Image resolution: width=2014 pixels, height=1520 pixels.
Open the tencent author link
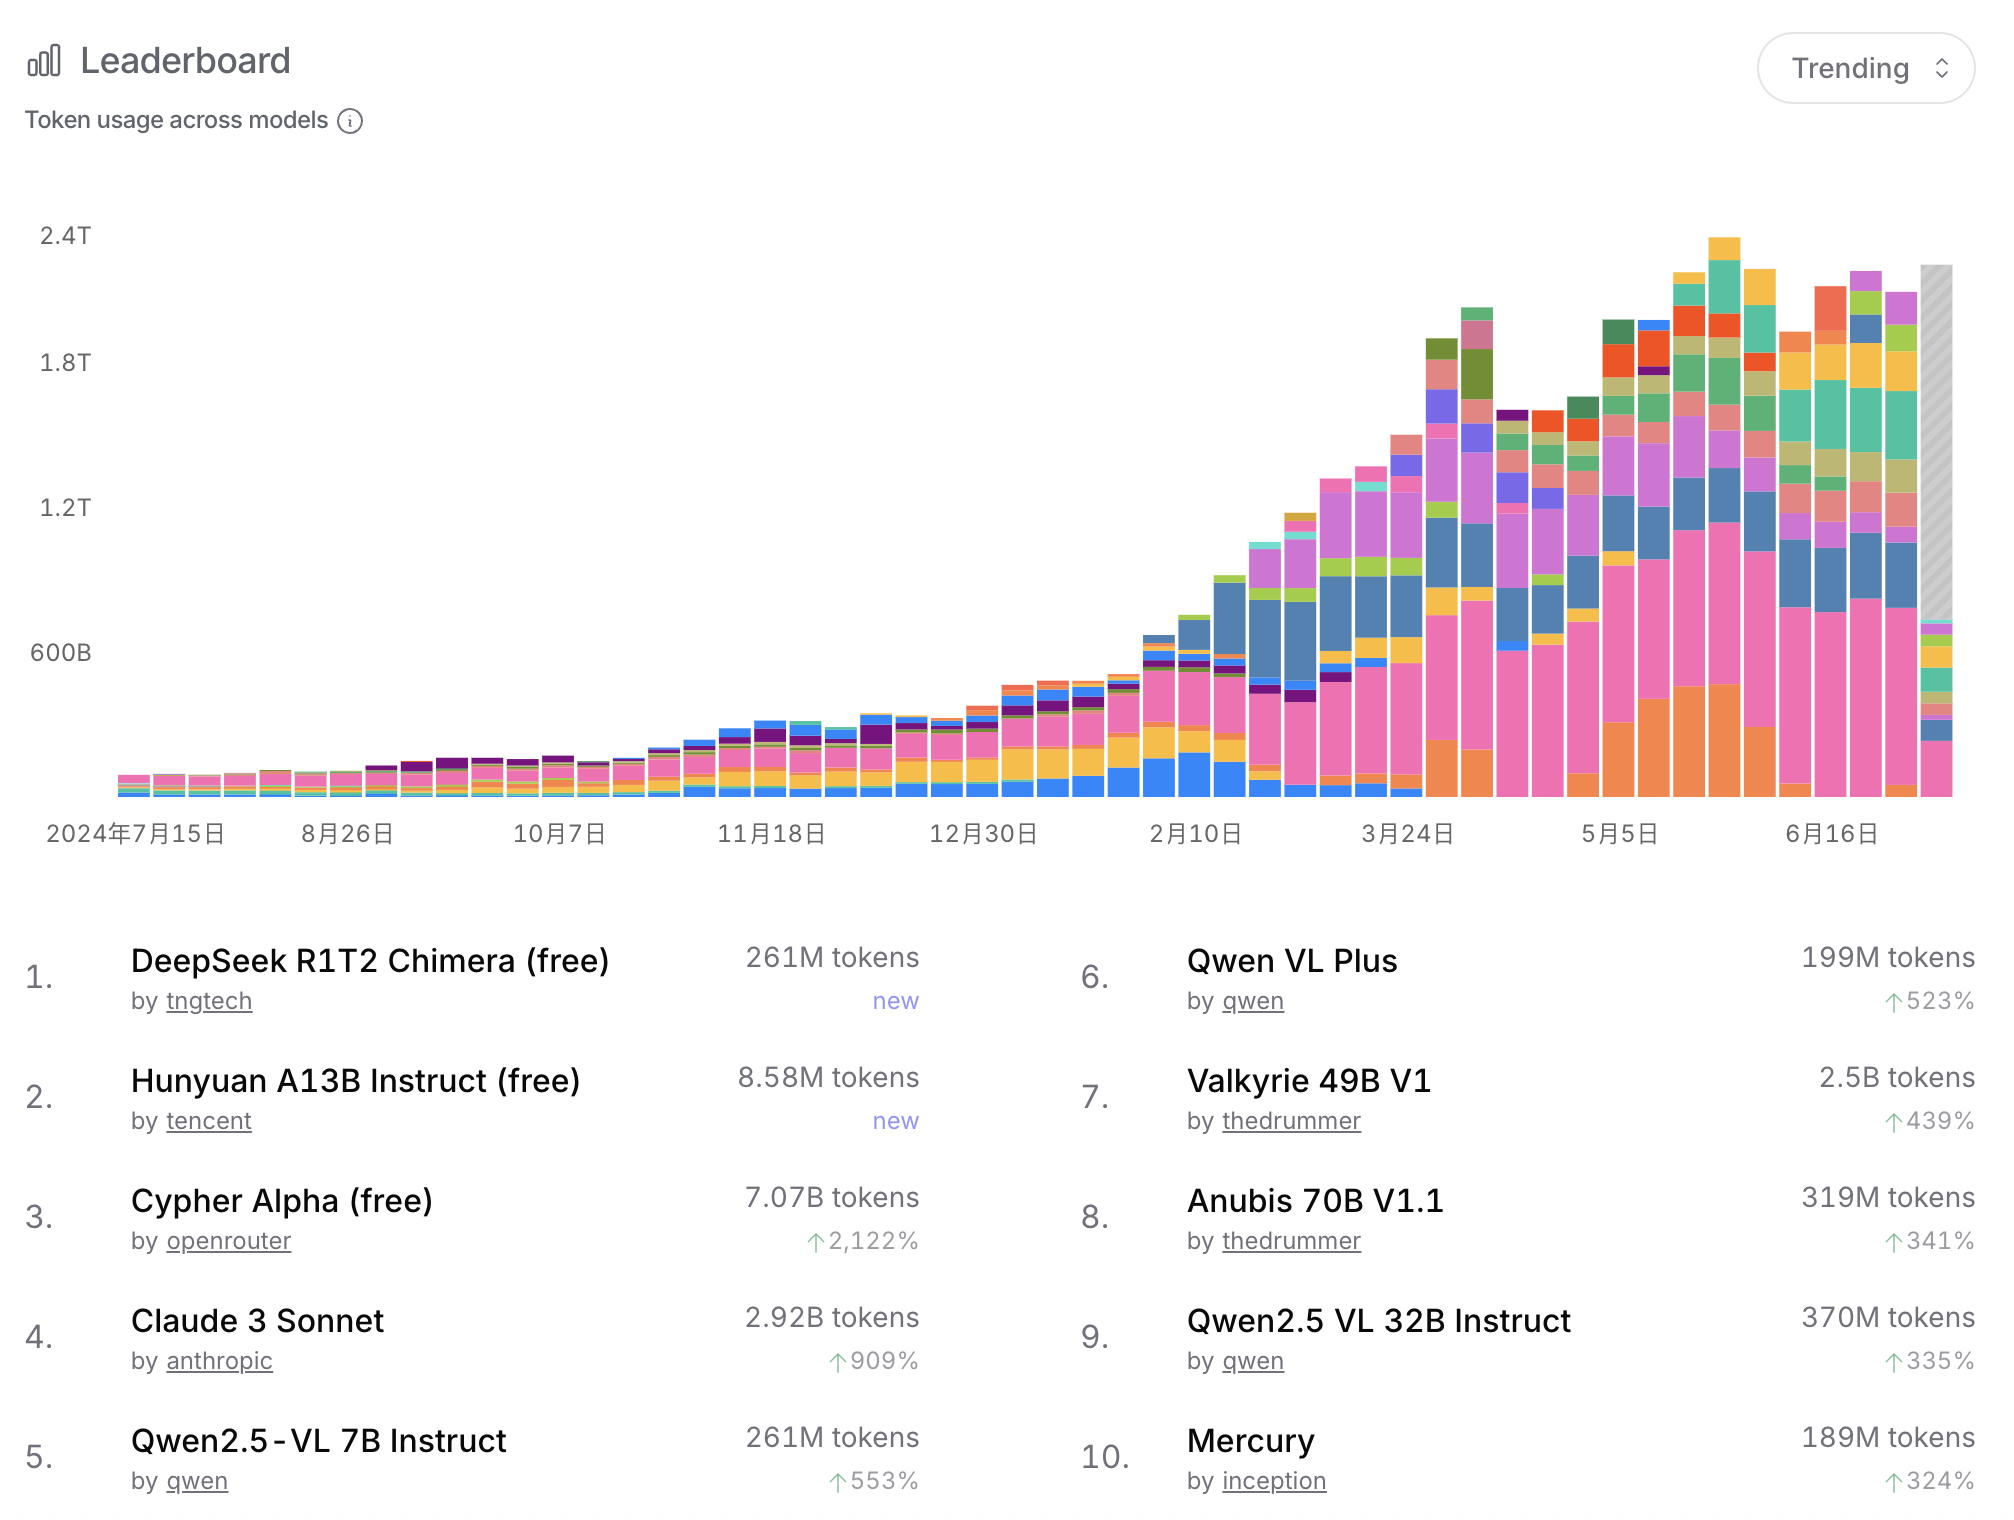coord(208,1121)
